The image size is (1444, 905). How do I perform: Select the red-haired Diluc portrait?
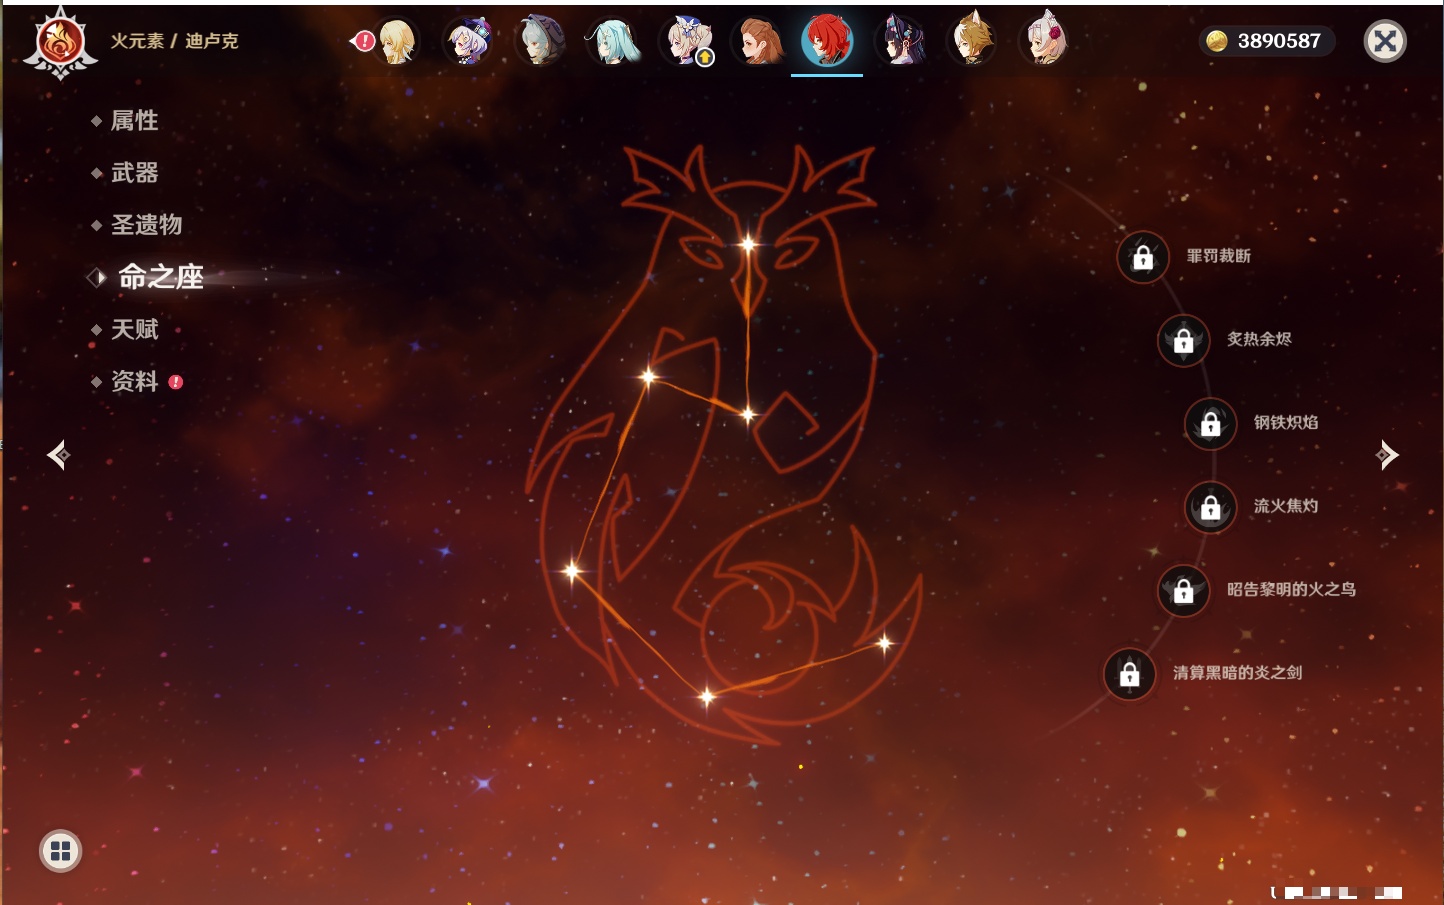tap(827, 42)
